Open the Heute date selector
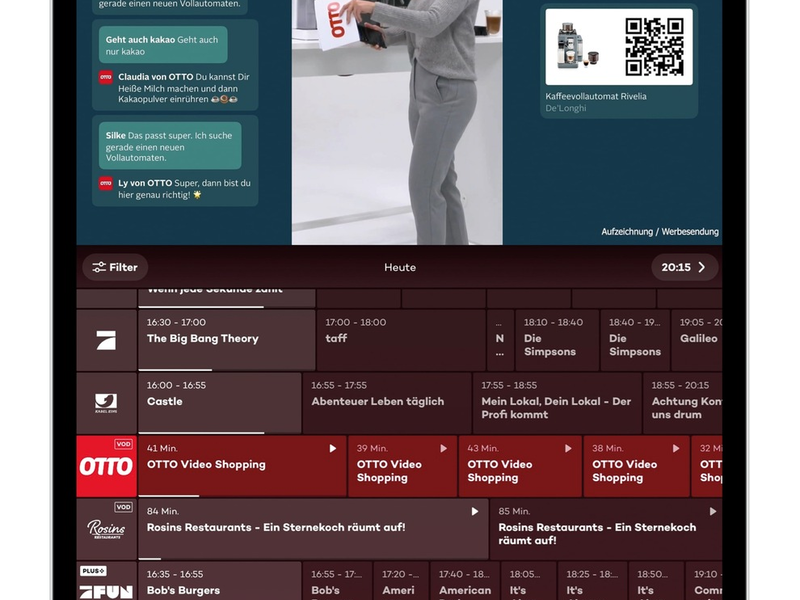Image resolution: width=800 pixels, height=600 pixels. [399, 267]
